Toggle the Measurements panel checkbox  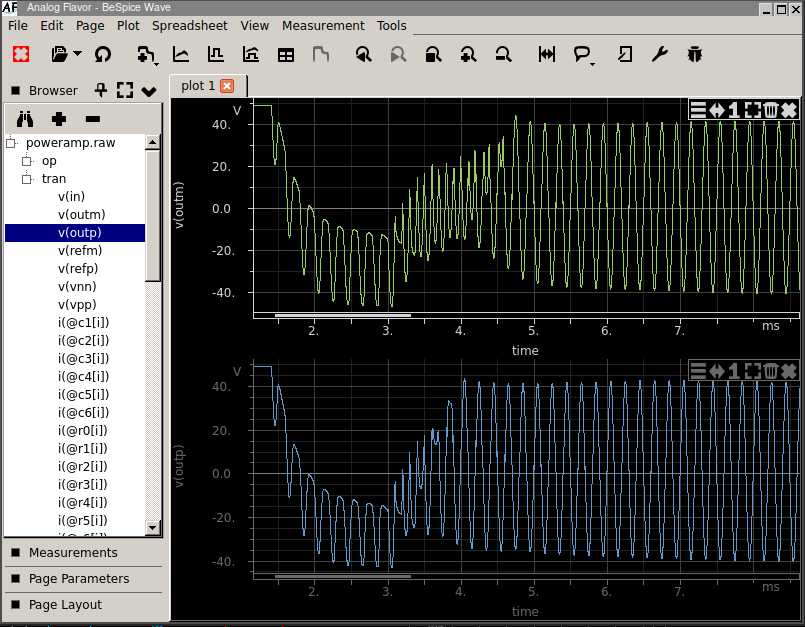15,553
